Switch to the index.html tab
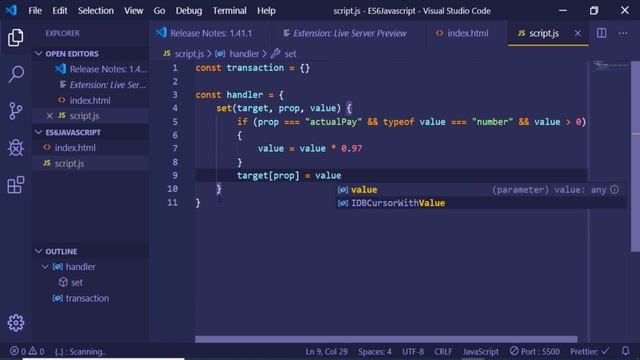This screenshot has height=360, width=640. coord(466,33)
